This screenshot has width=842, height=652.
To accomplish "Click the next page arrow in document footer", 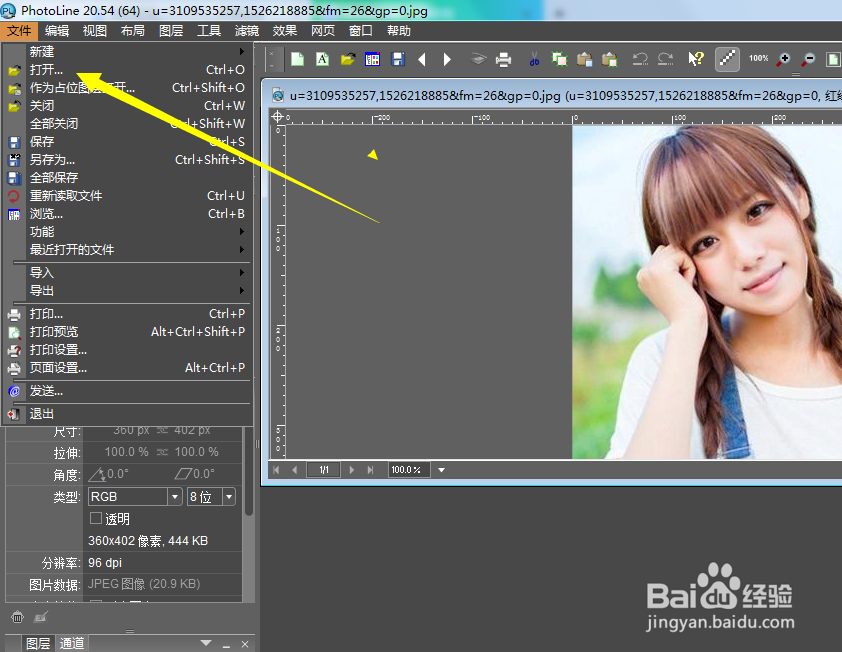I will [352, 470].
